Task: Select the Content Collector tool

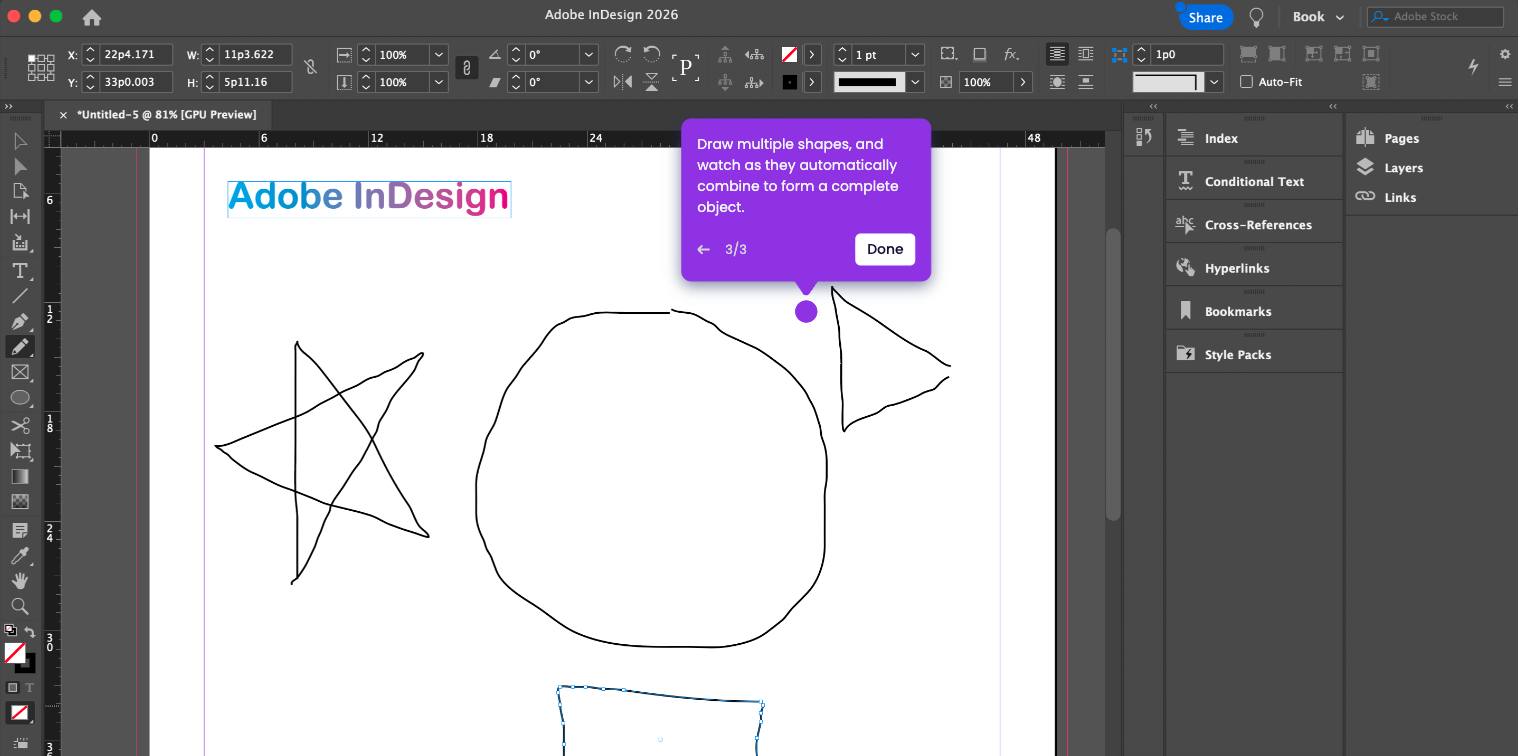Action: (19, 242)
